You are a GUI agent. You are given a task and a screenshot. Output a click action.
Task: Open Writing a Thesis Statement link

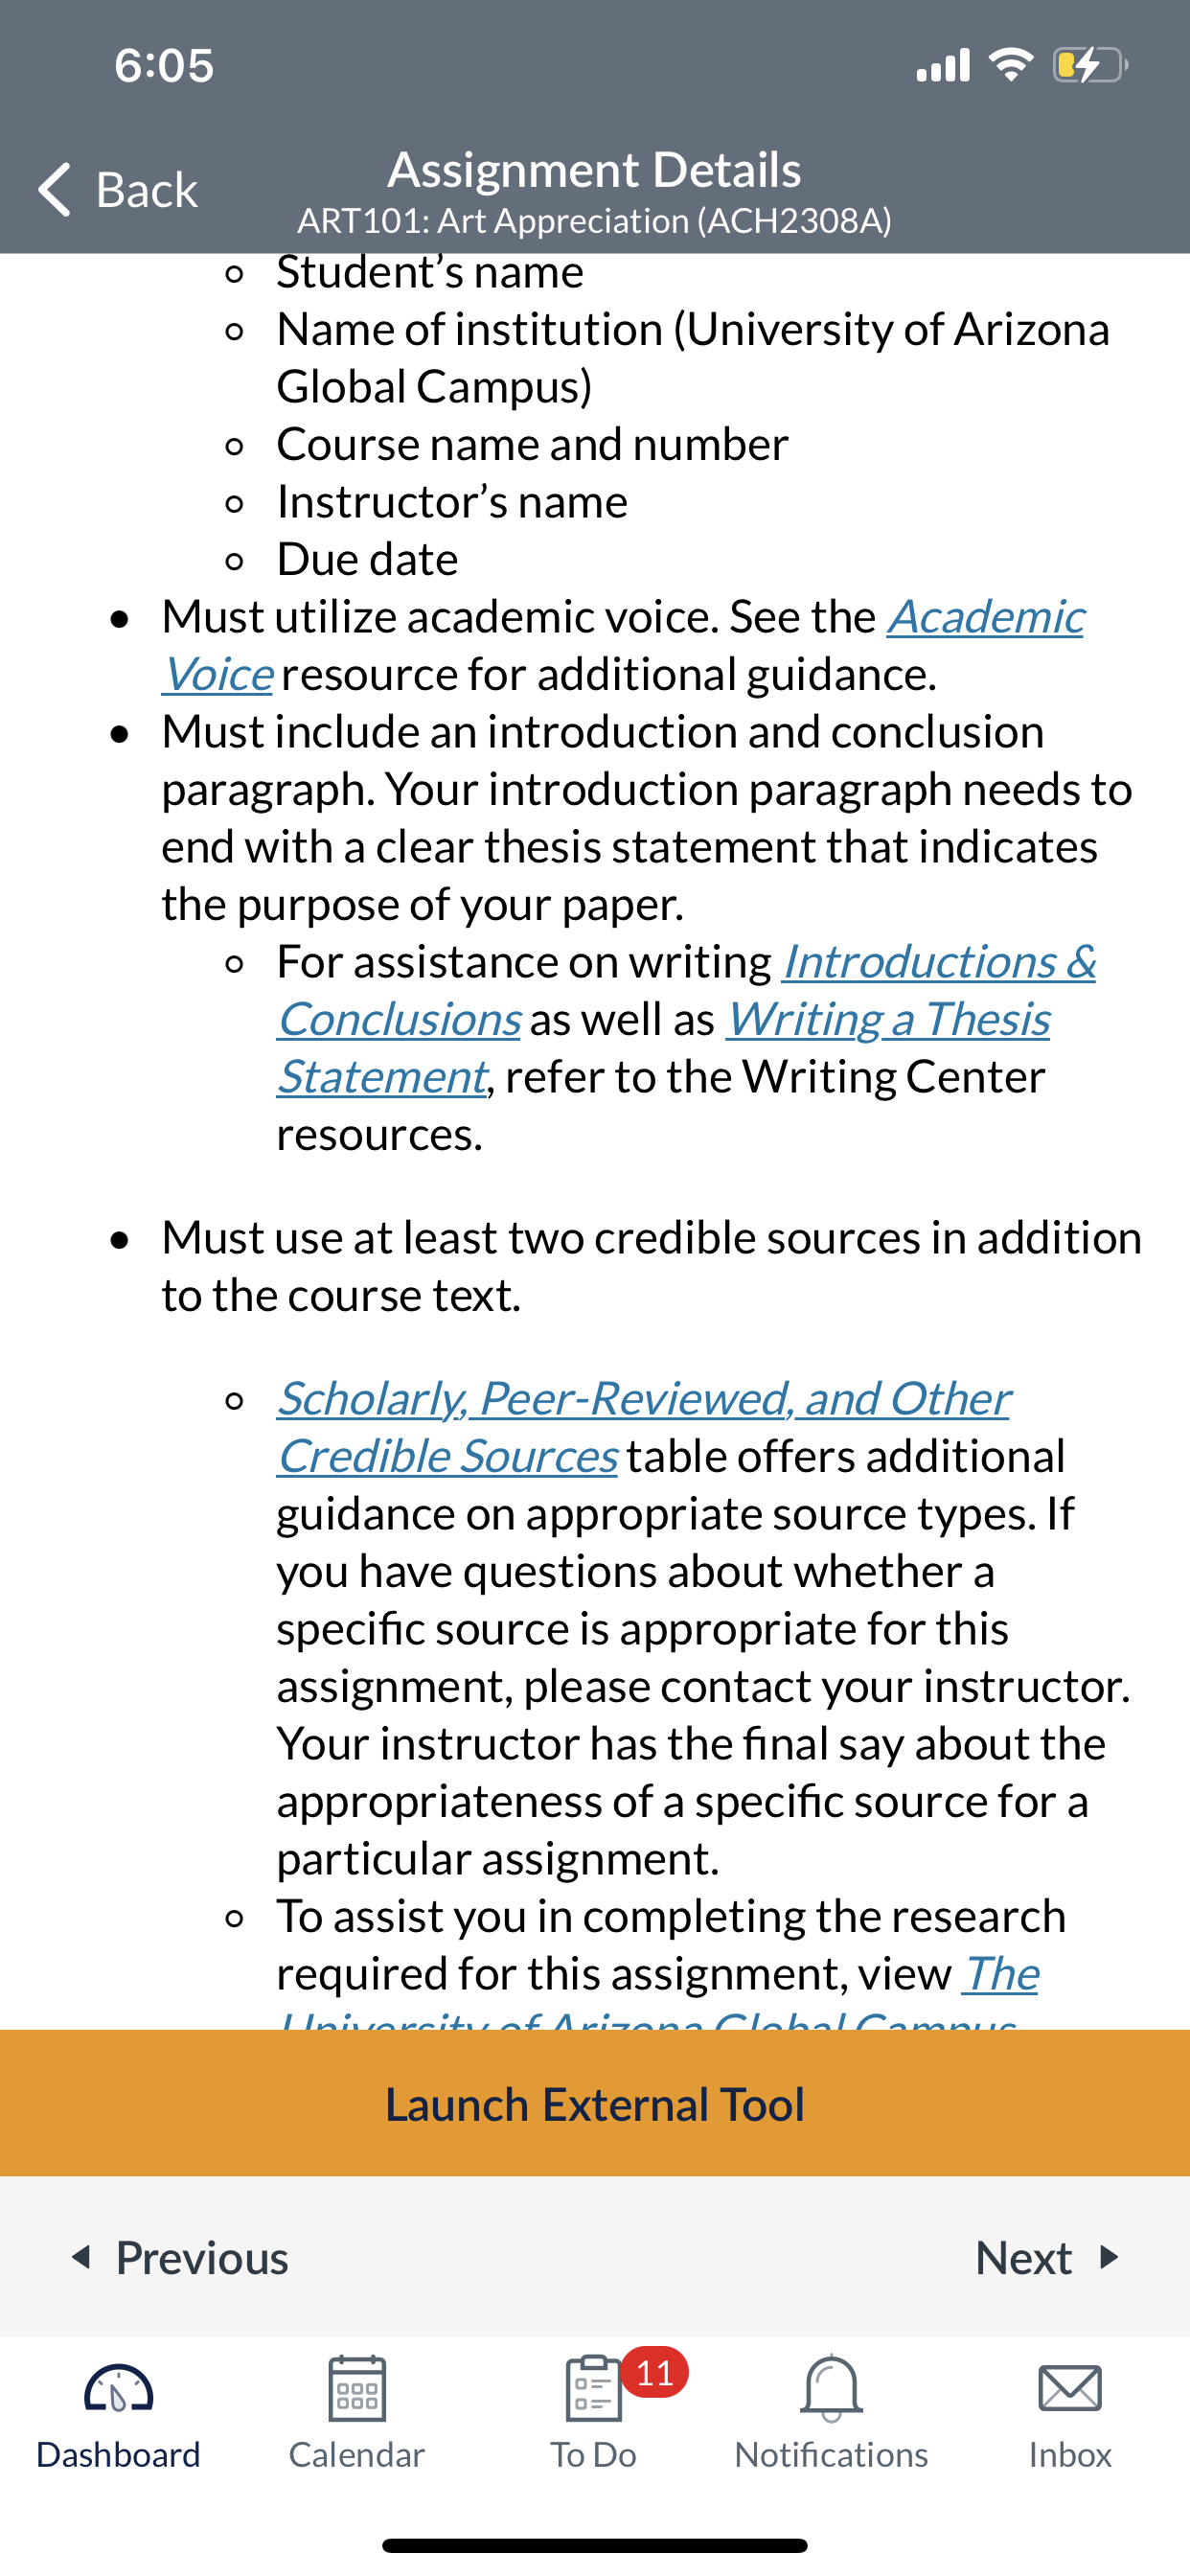click(664, 1048)
